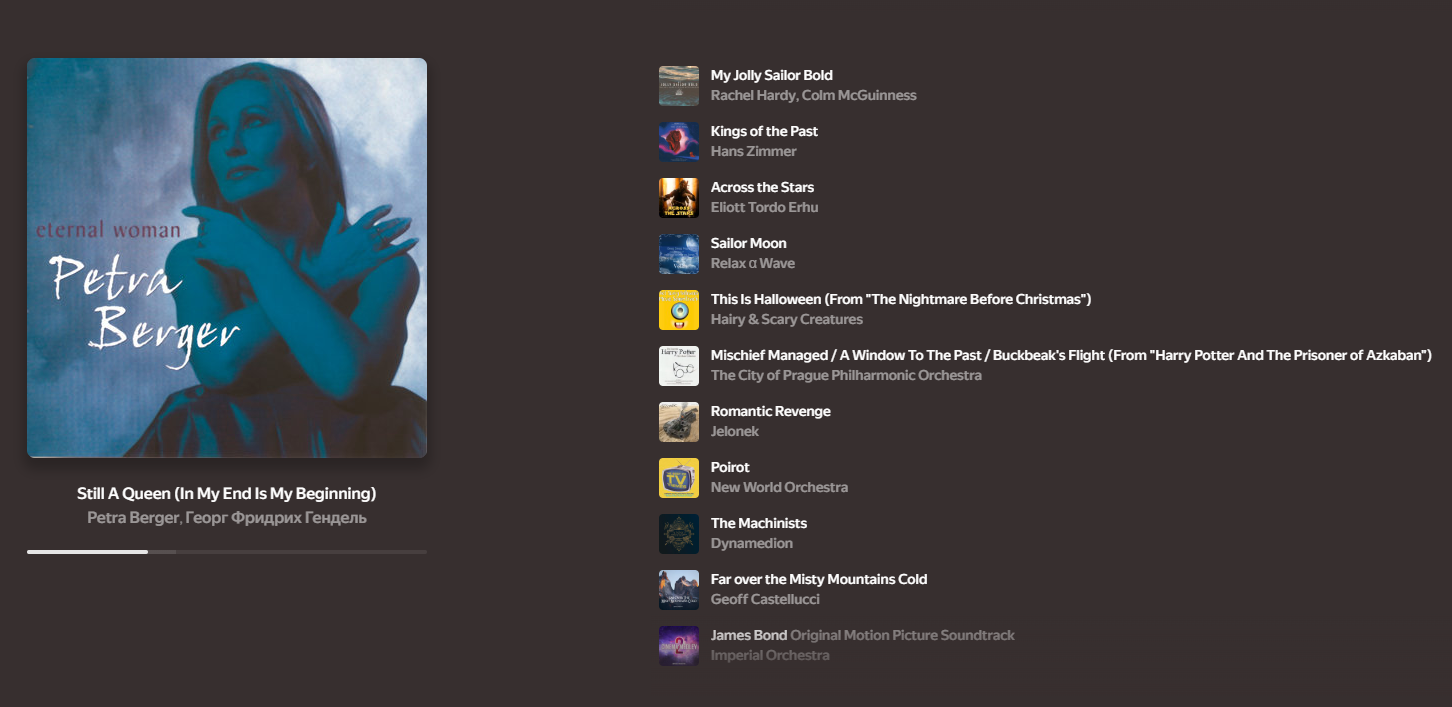The width and height of the screenshot is (1452, 707).
Task: Click the yellow This Is Halloween cover icon
Action: pyautogui.click(x=679, y=310)
